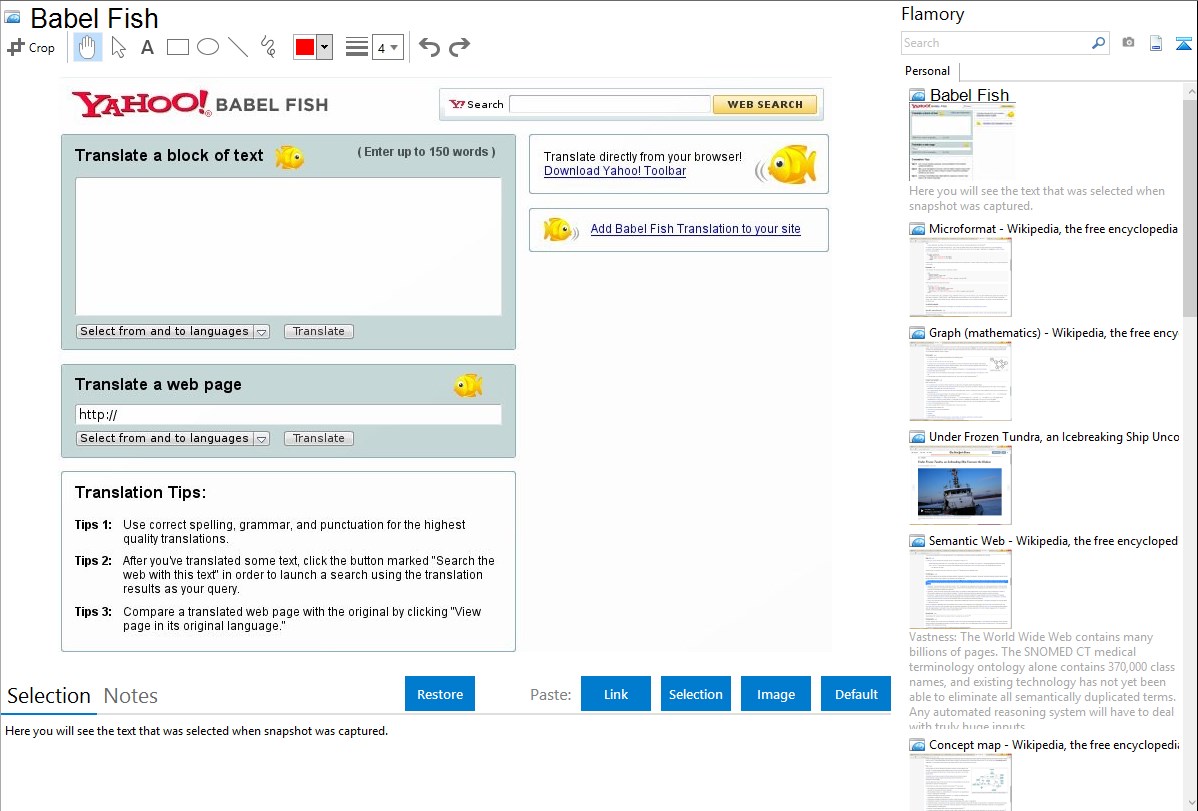Open web page language selection dropdown
Screen dimensions: 1198x811
pyautogui.click(x=173, y=439)
